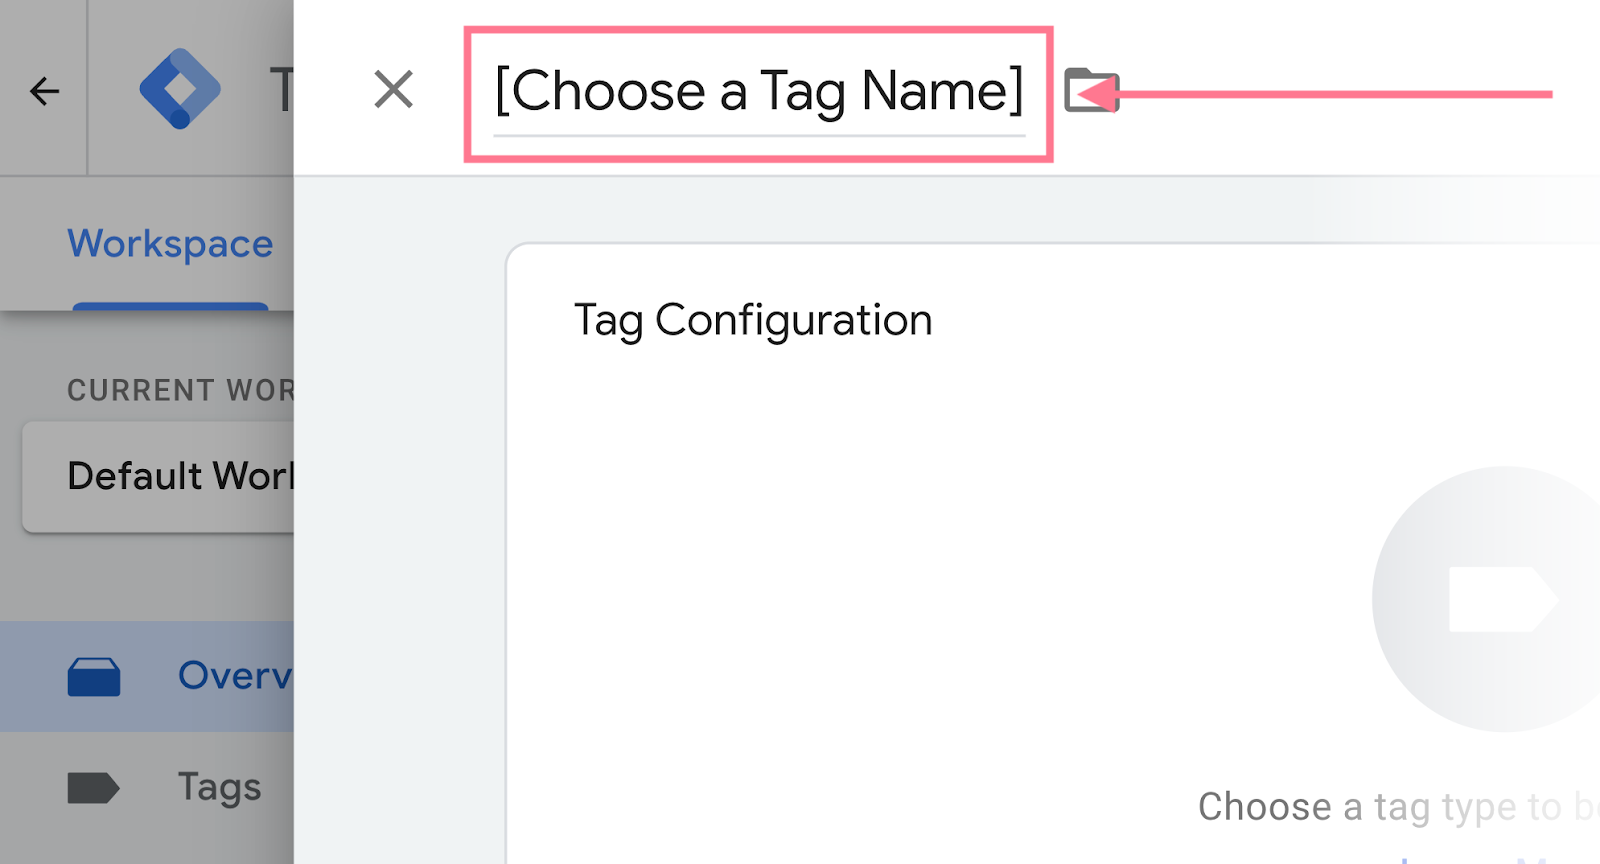This screenshot has width=1600, height=864.
Task: Select Tags from the sidebar menu
Action: (218, 788)
